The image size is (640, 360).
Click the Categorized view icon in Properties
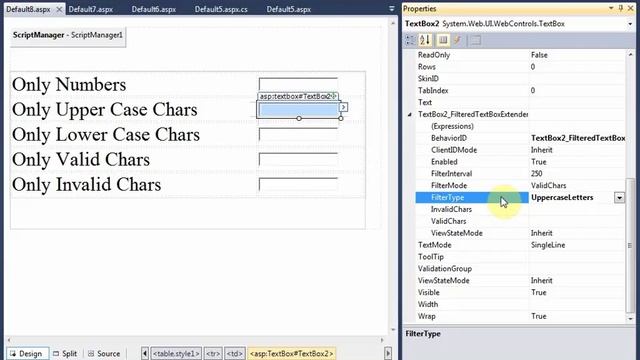click(410, 40)
